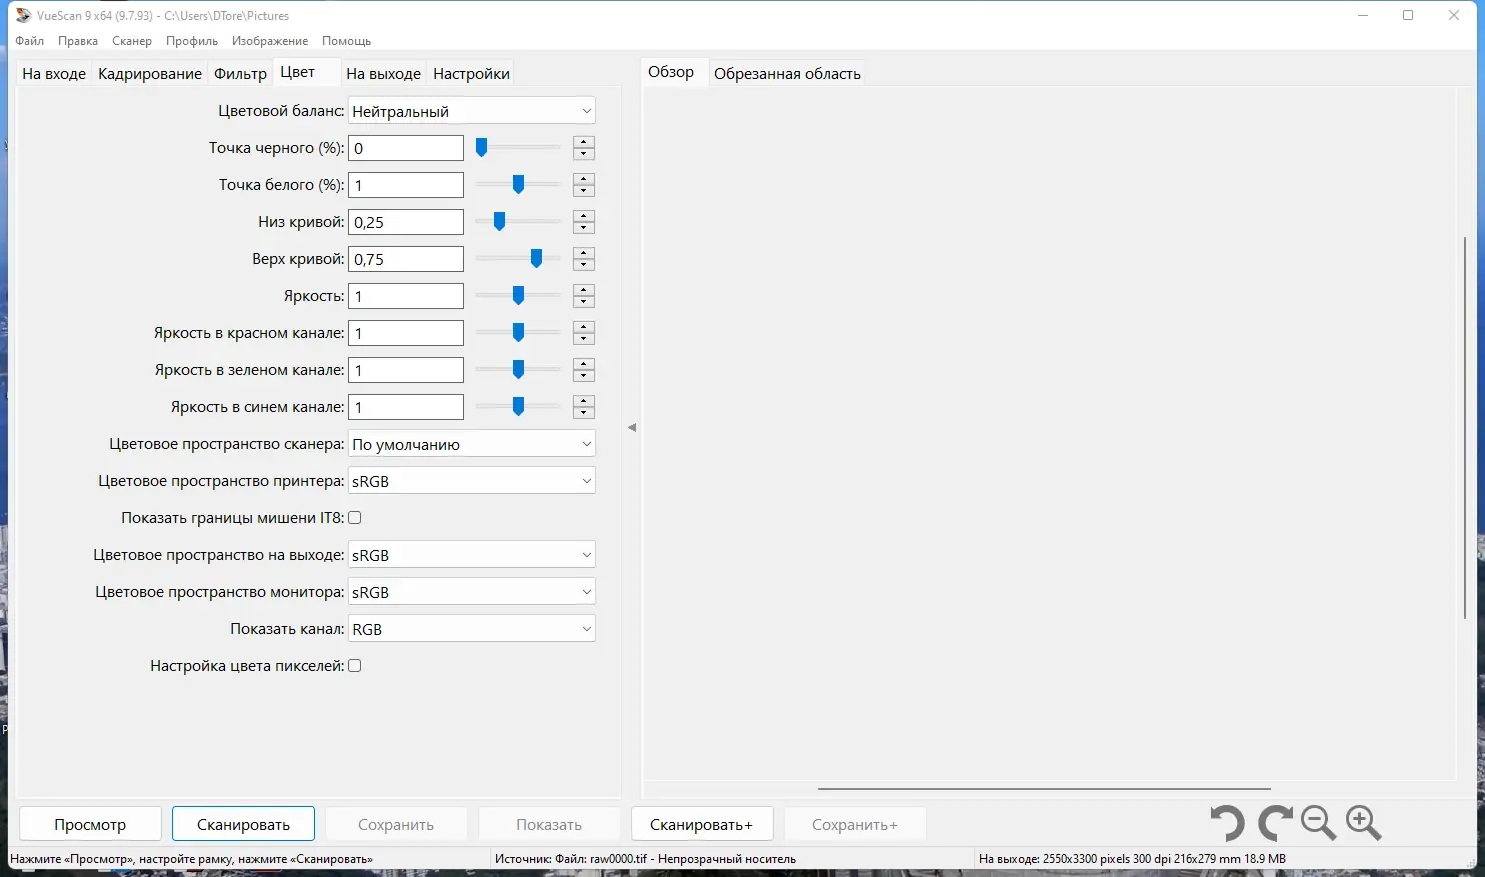This screenshot has width=1485, height=877.
Task: Click the Низ кривой slider handle
Action: [499, 222]
